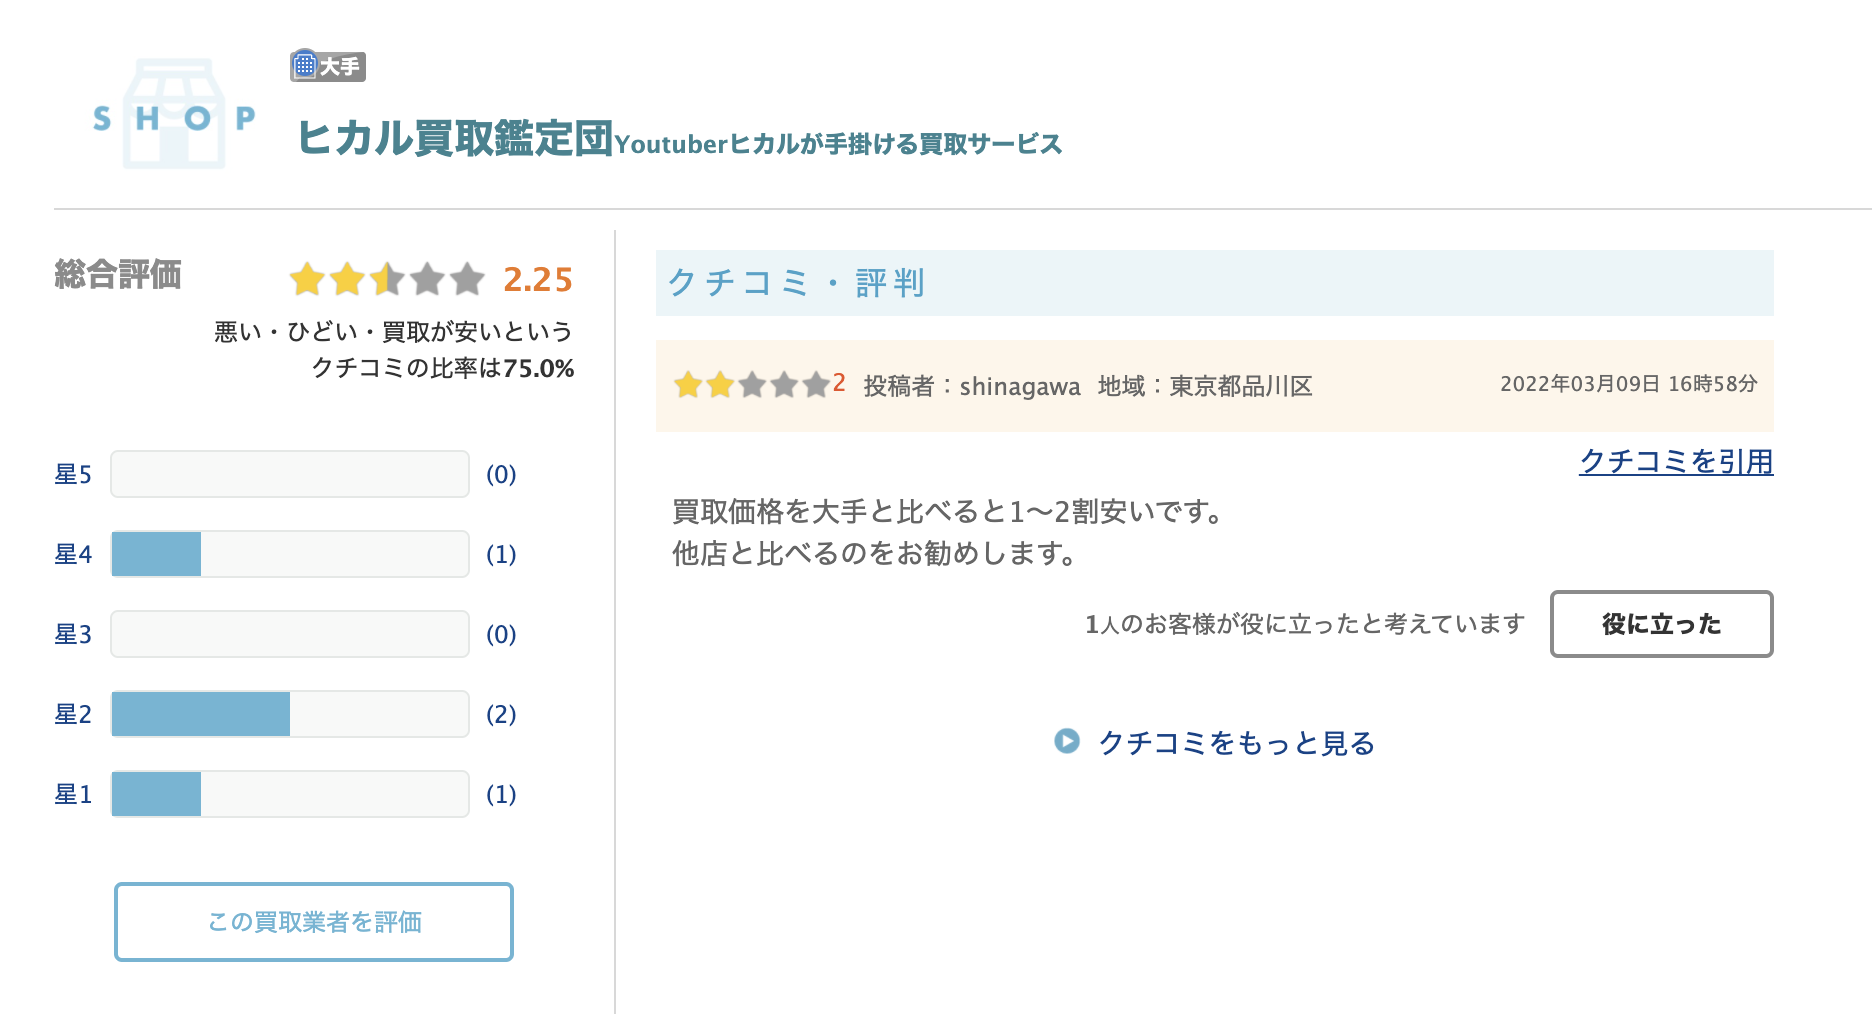This screenshot has height=1014, width=1872.
Task: Select the 星3 rating label
Action: [73, 634]
